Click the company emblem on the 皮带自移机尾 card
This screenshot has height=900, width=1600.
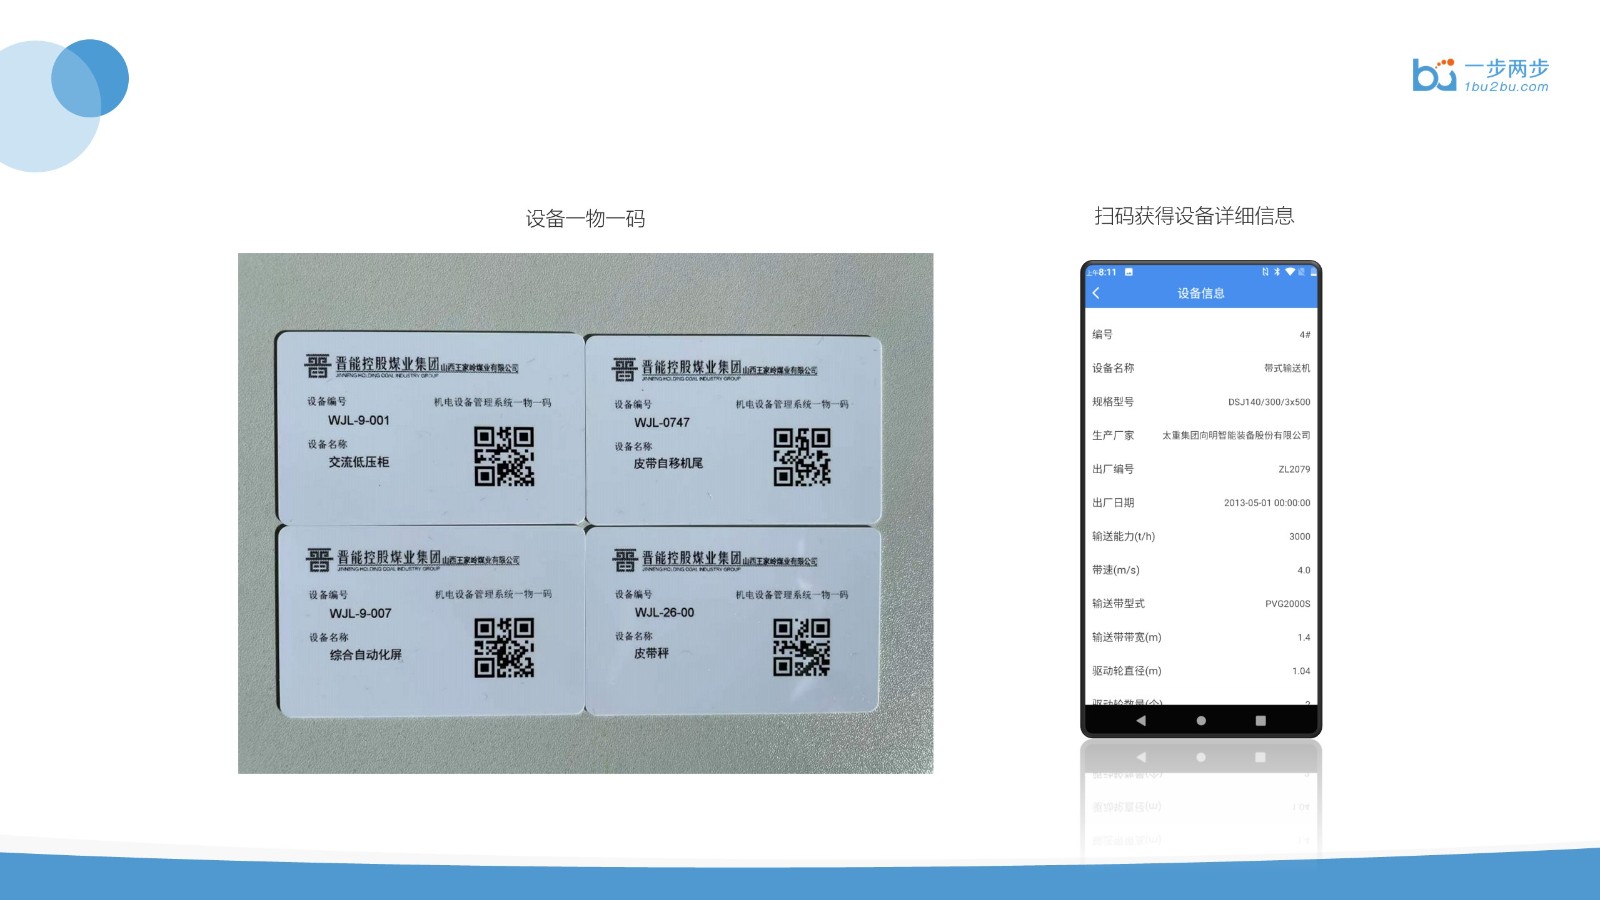[x=625, y=369]
